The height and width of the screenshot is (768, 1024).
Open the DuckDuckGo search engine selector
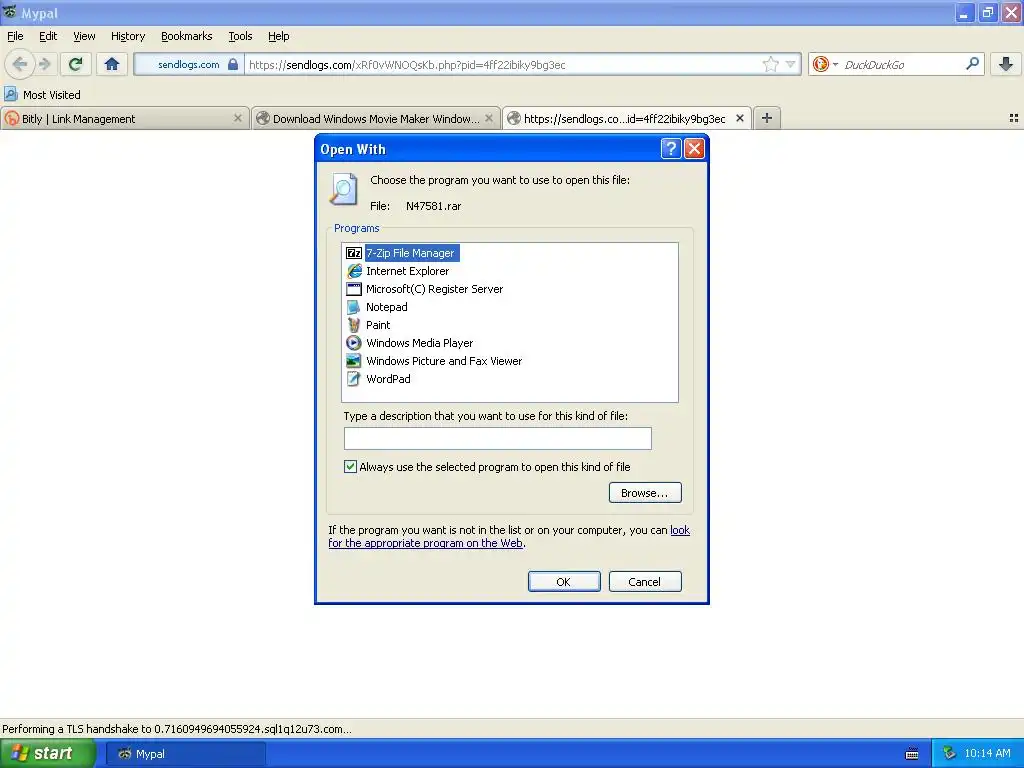(x=825, y=64)
